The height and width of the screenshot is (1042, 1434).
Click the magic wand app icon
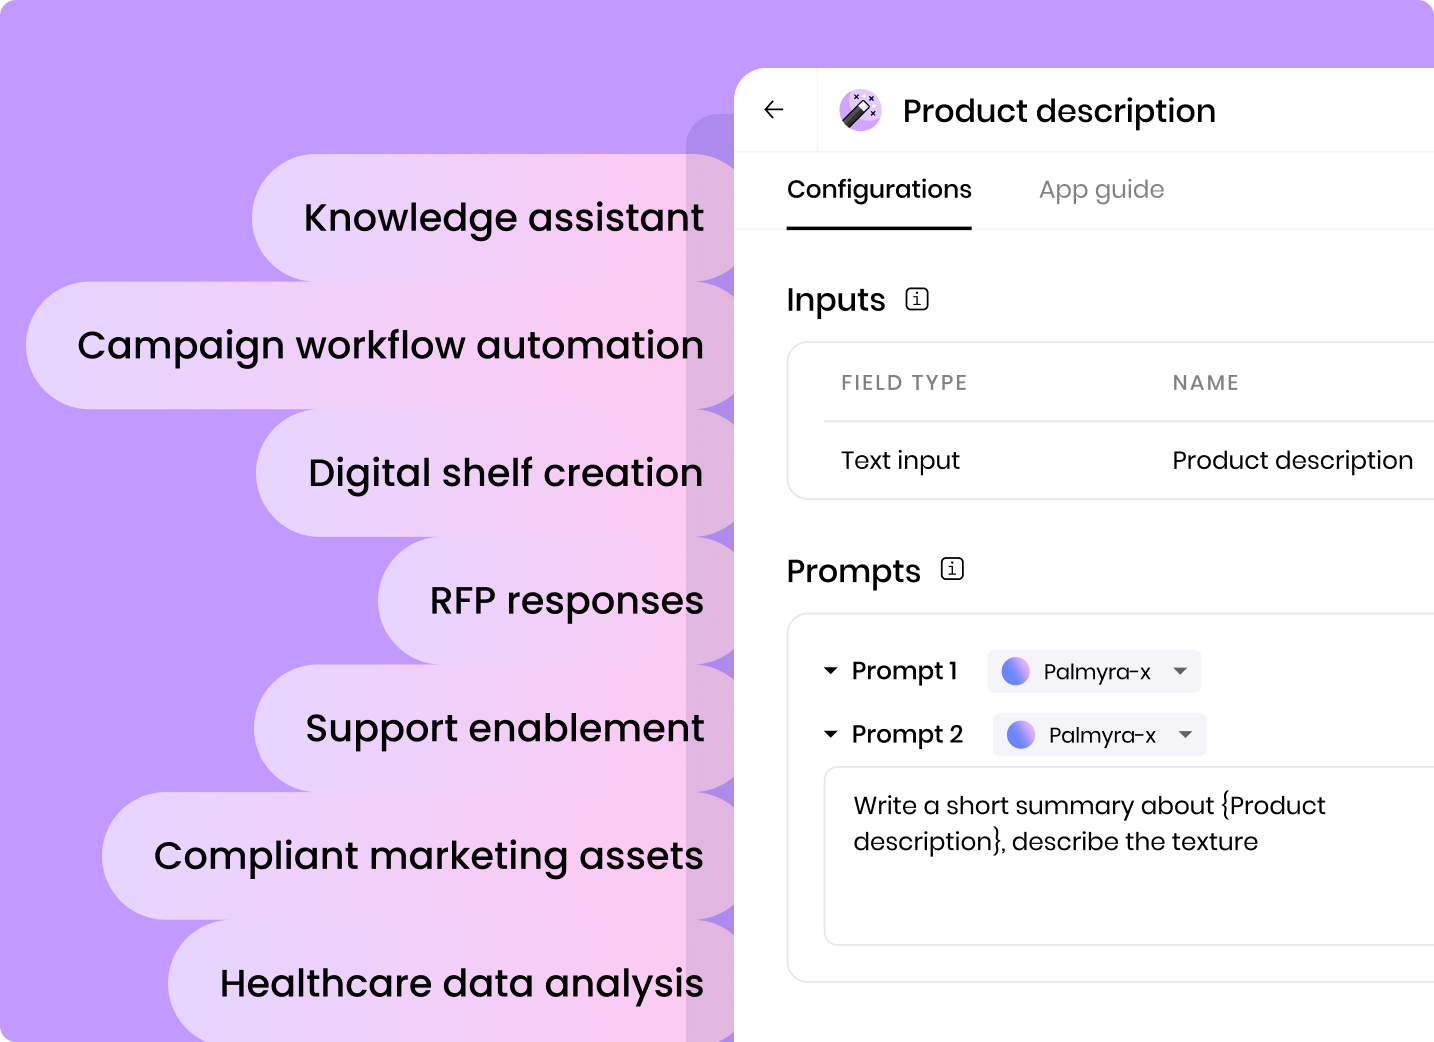pos(861,110)
